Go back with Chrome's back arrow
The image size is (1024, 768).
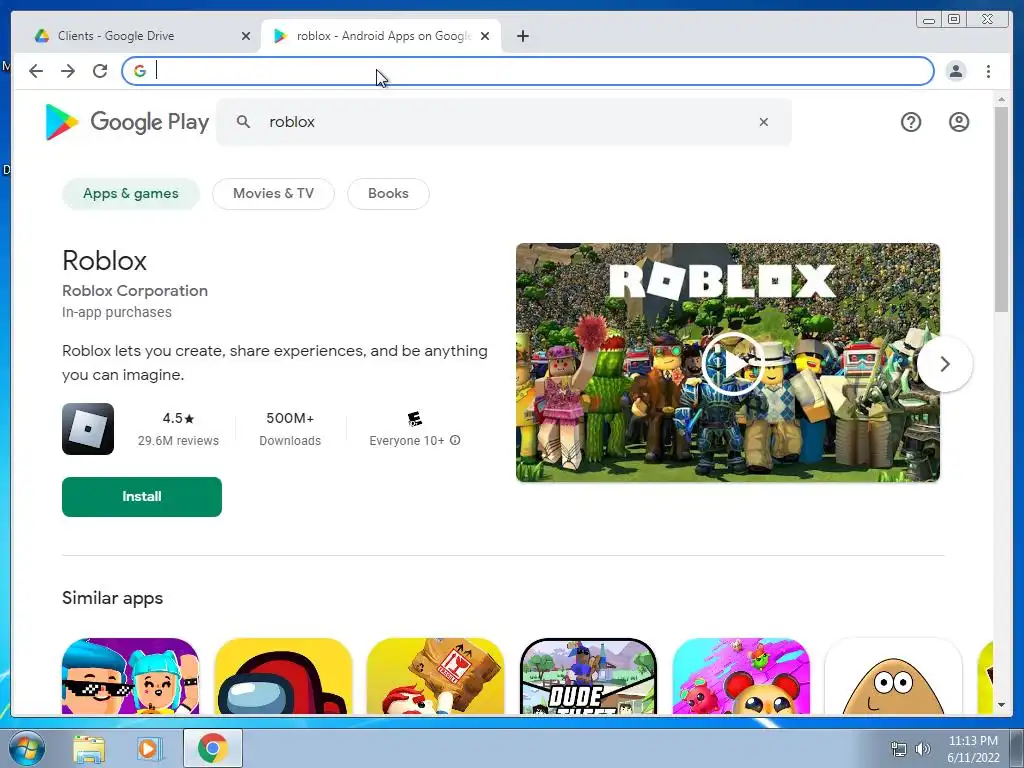(36, 71)
